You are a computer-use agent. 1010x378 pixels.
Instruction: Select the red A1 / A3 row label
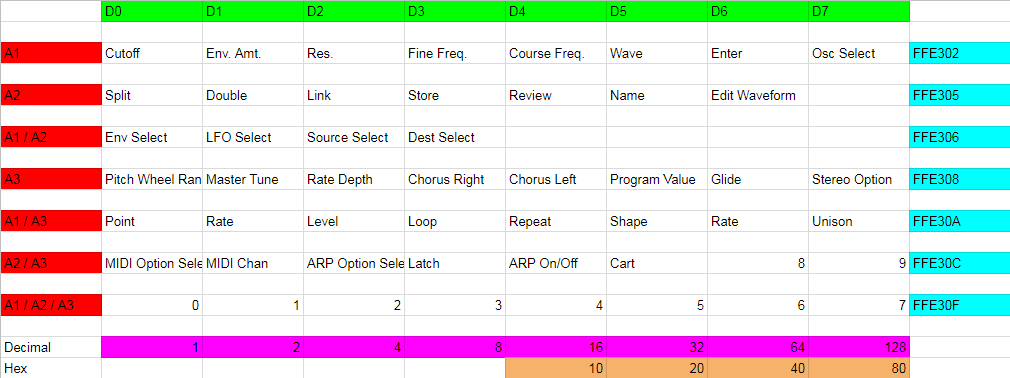click(x=51, y=222)
